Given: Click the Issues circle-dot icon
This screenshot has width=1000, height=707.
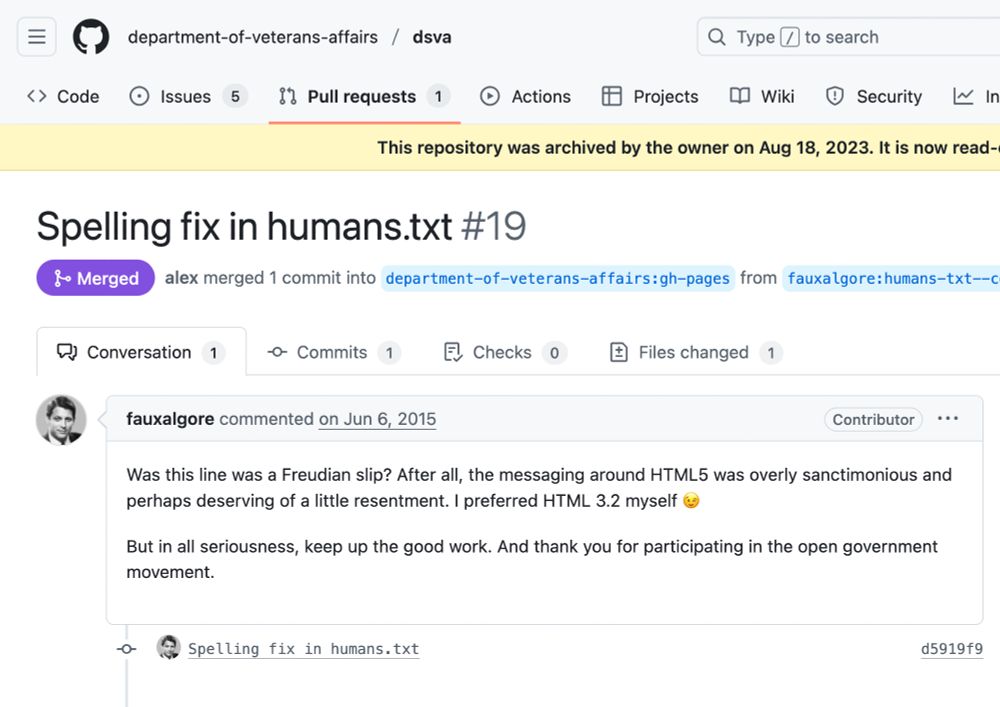Looking at the screenshot, I should 139,96.
